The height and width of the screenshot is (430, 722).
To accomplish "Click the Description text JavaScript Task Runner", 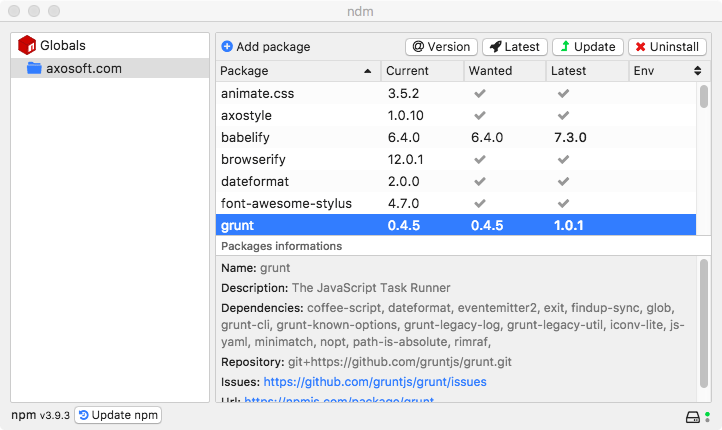I will (371, 288).
